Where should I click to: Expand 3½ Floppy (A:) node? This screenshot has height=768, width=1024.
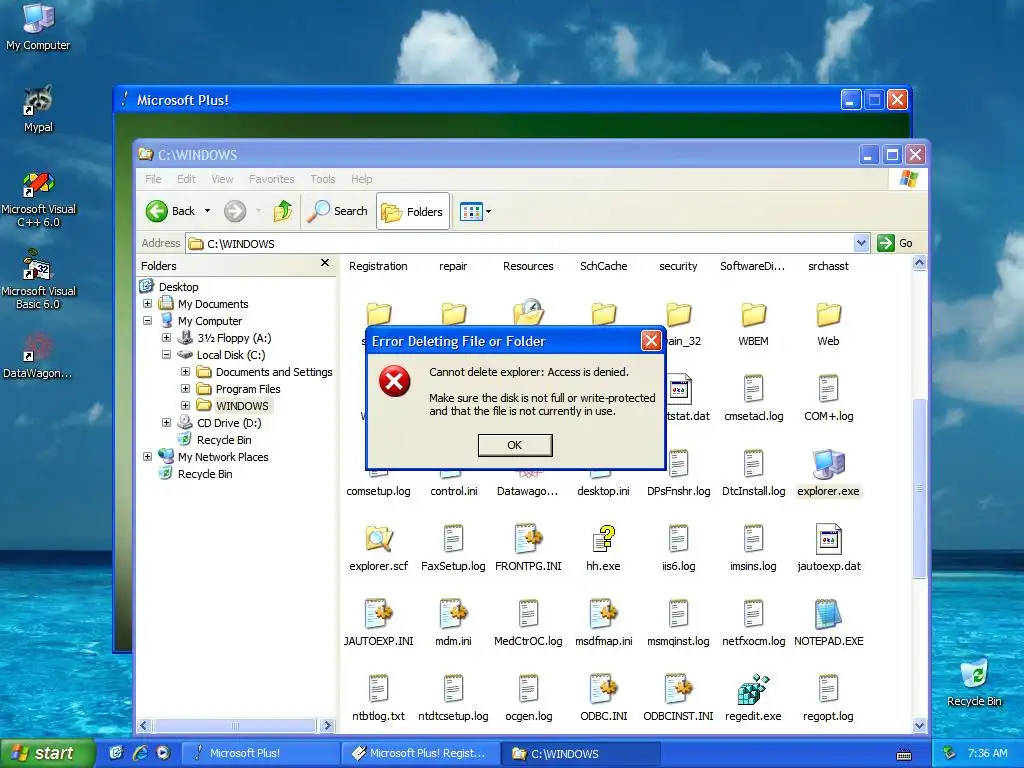pyautogui.click(x=167, y=338)
